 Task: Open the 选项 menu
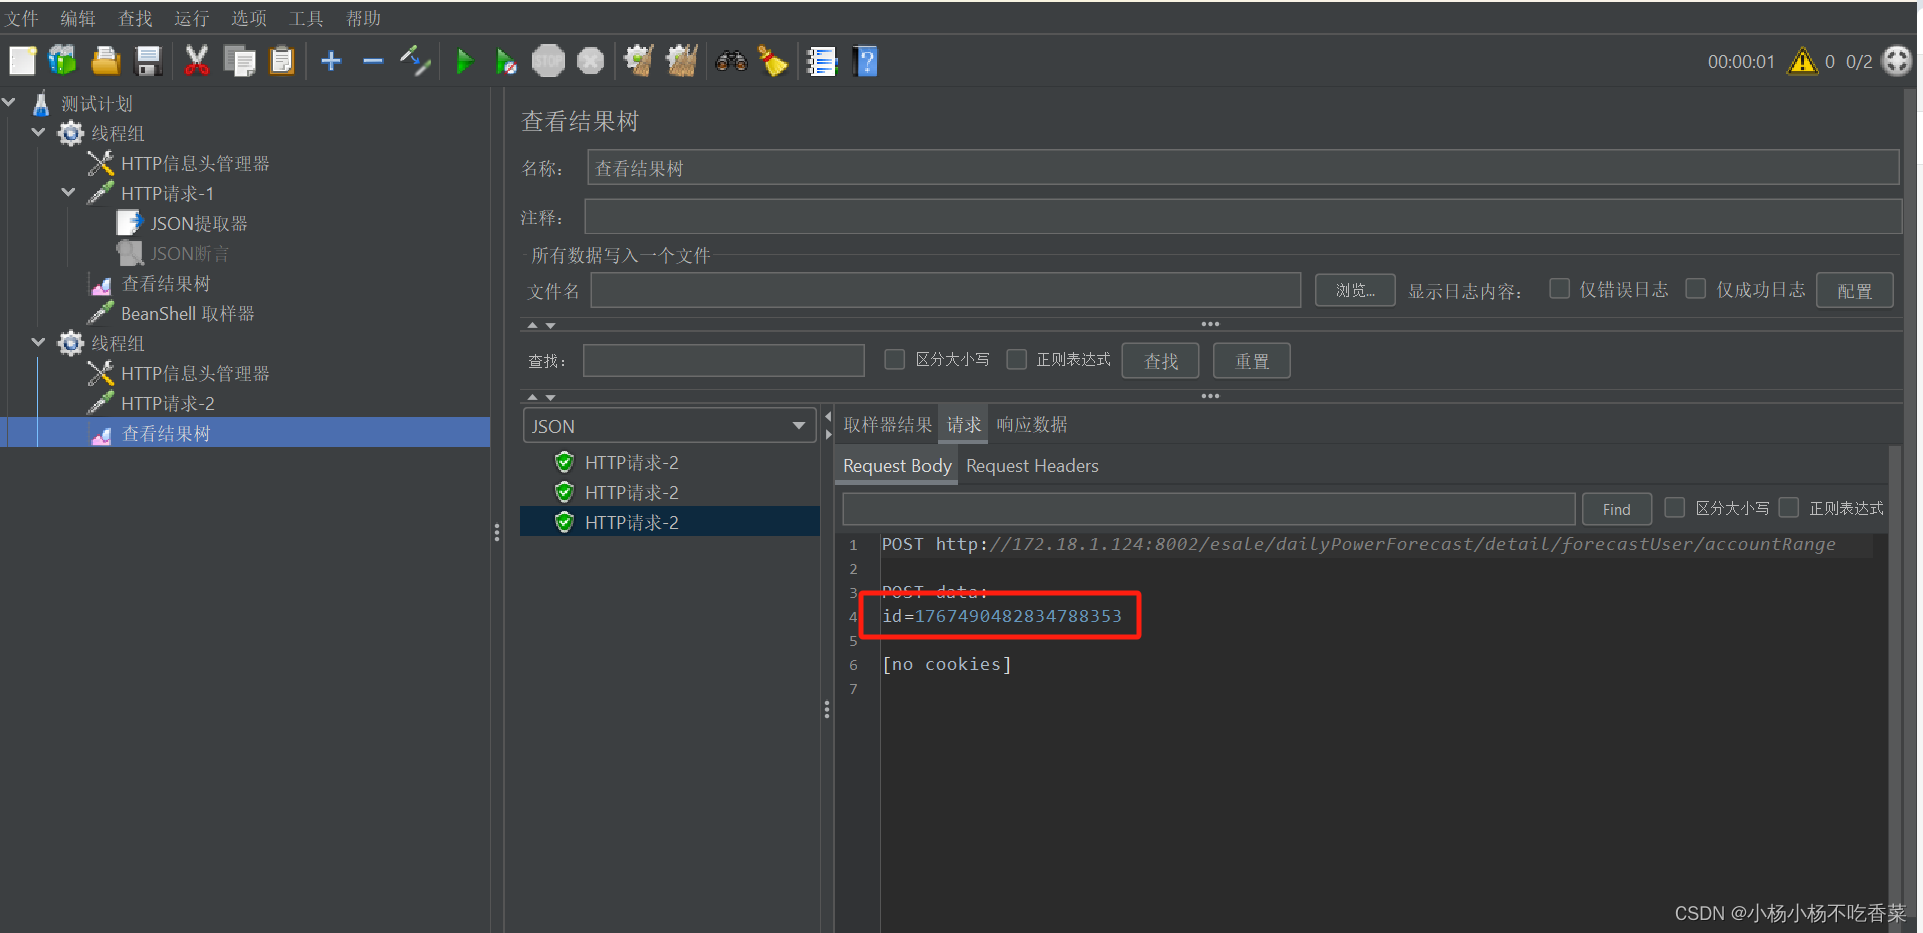pos(249,18)
